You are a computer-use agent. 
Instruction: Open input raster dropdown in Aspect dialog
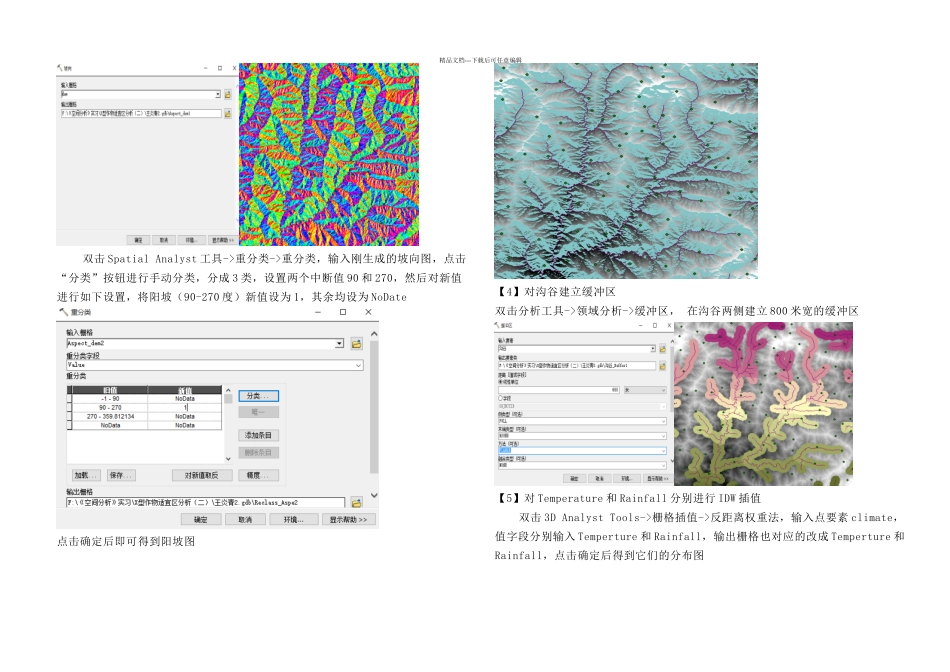pyautogui.click(x=218, y=94)
